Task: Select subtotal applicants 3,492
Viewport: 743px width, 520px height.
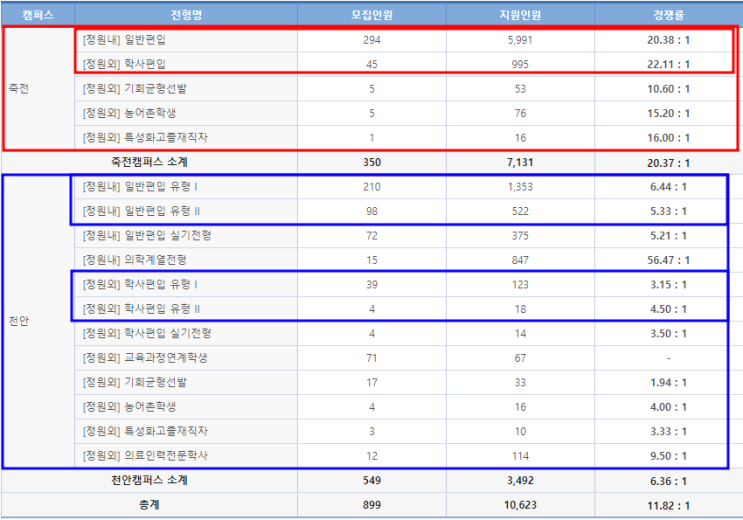Action: (x=520, y=480)
